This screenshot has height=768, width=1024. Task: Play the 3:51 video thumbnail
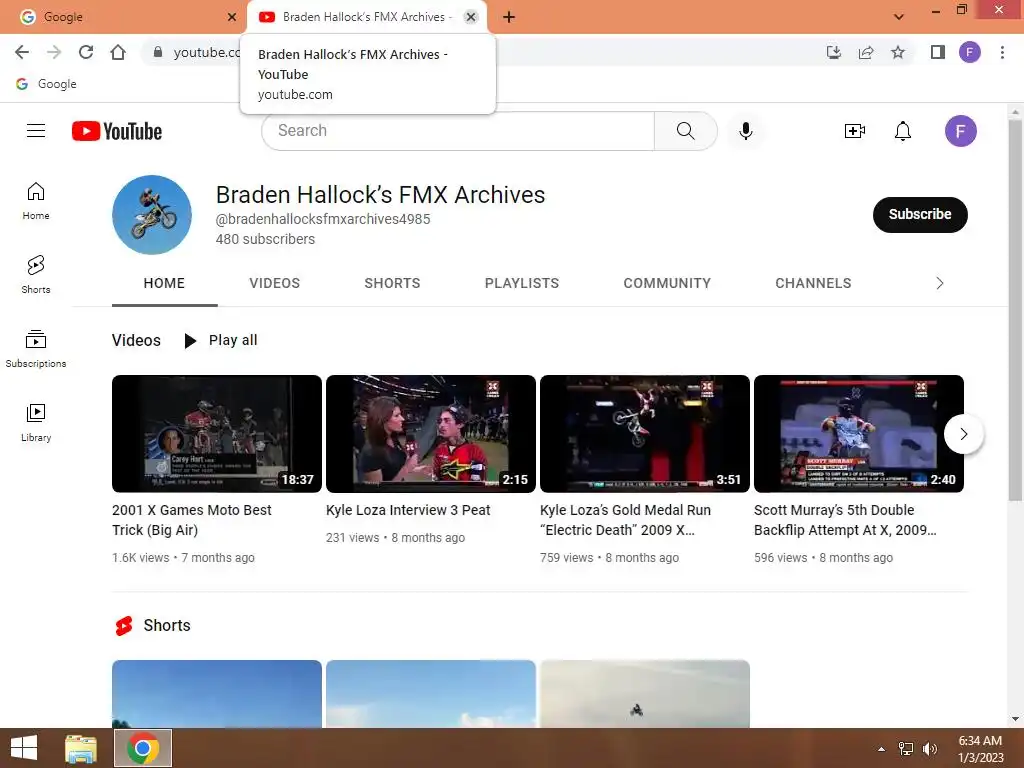pos(645,434)
